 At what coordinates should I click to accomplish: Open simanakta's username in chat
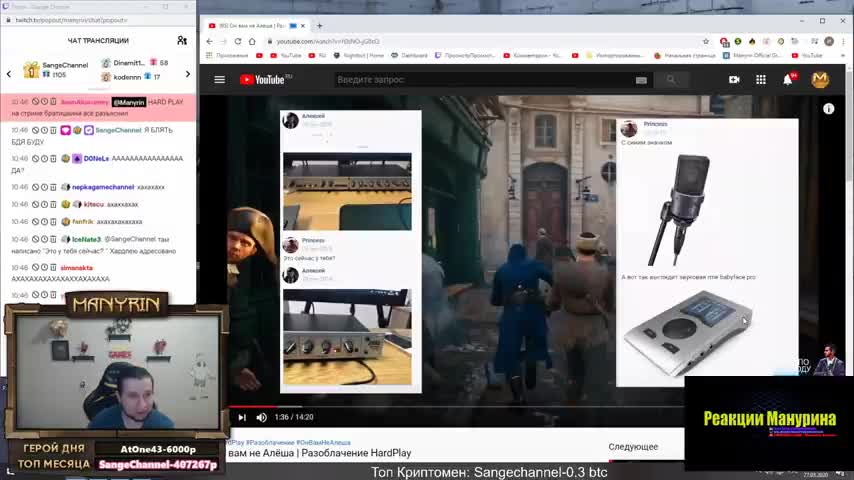point(76,268)
